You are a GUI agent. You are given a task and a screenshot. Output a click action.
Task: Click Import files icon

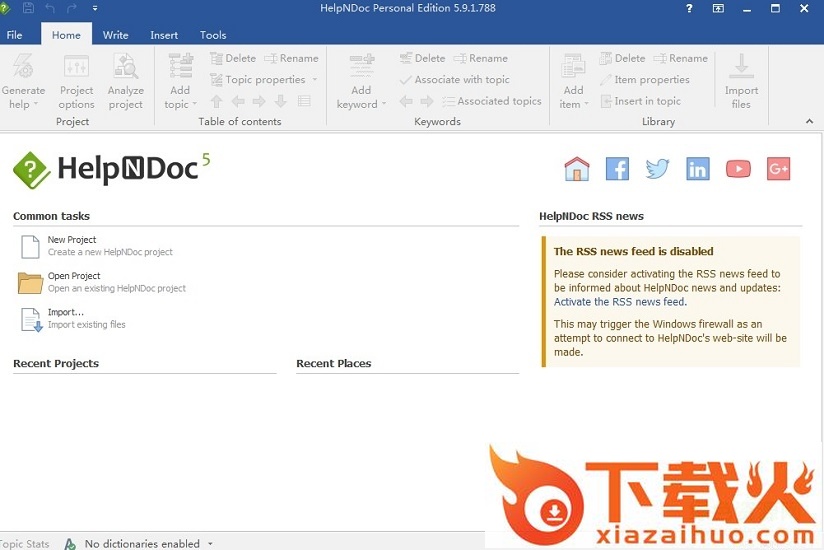[741, 67]
